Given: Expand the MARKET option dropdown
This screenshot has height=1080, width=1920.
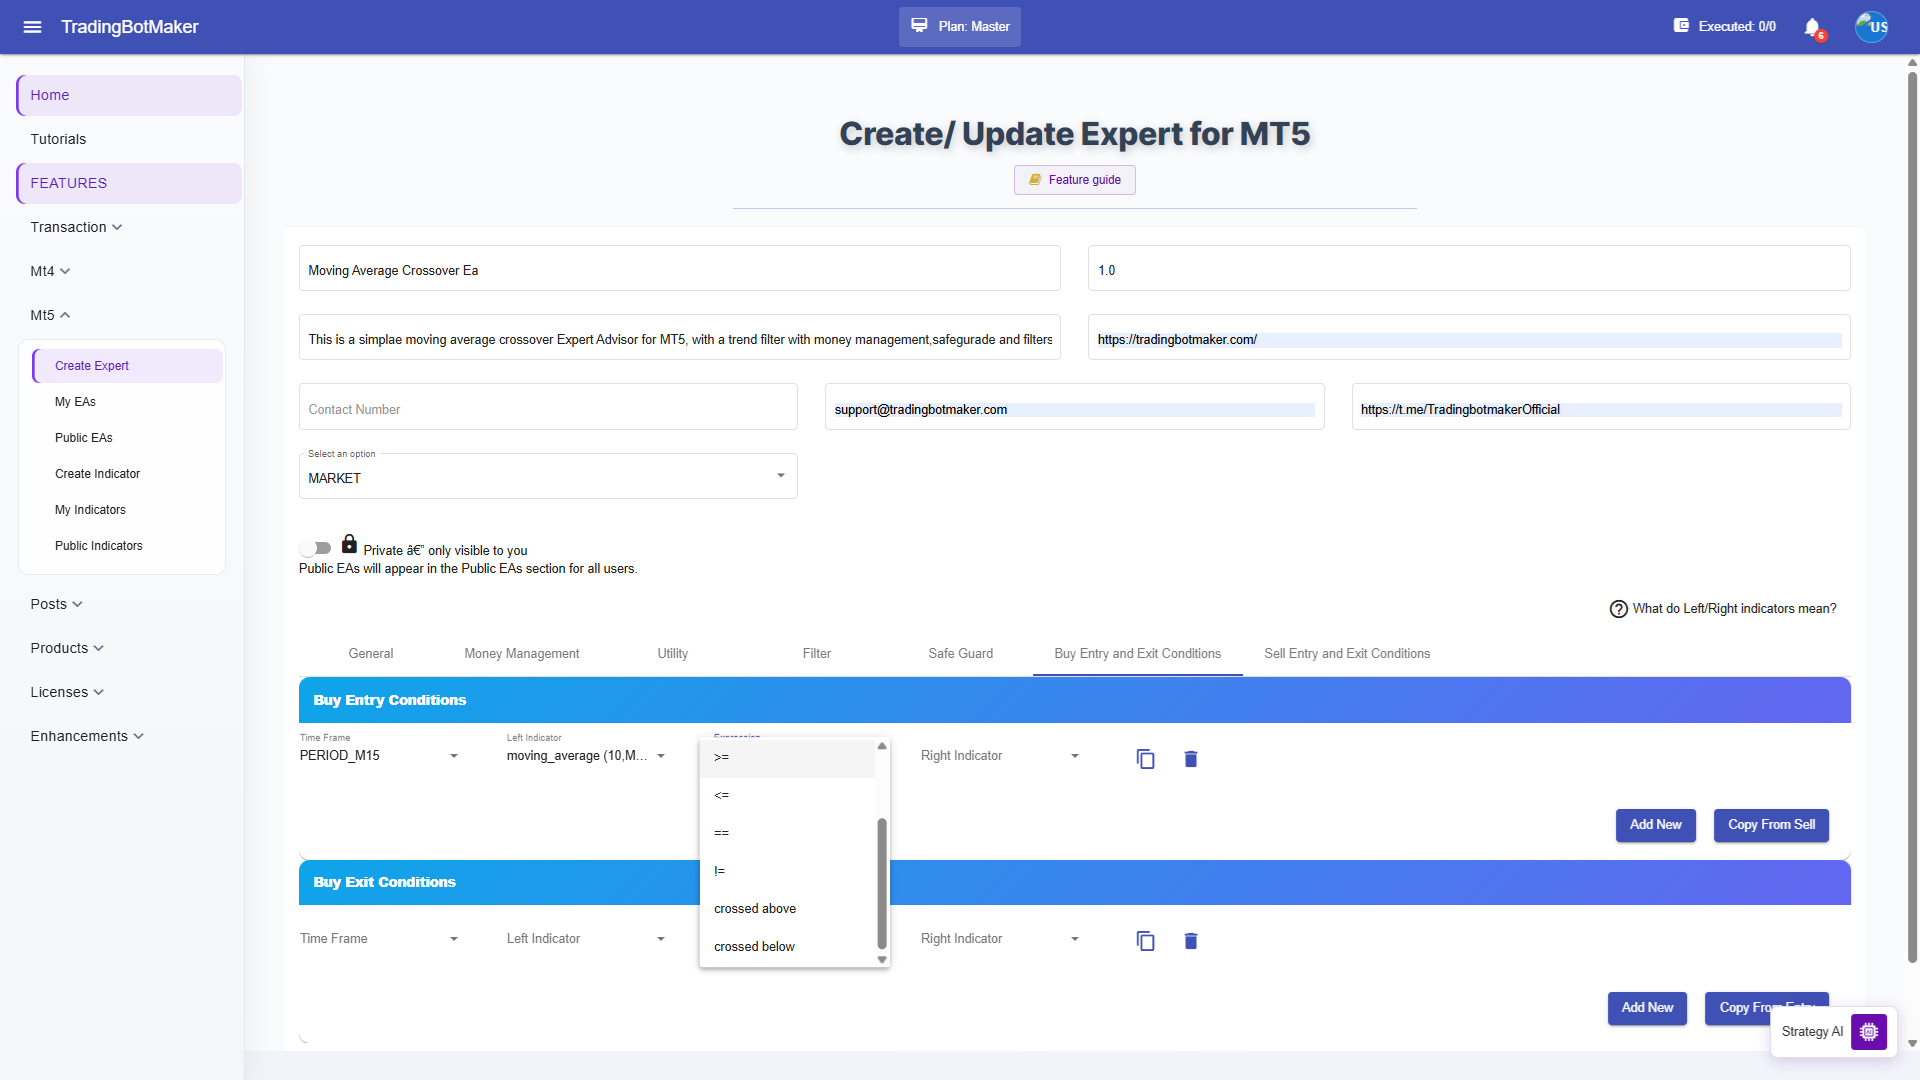Looking at the screenshot, I should point(548,477).
